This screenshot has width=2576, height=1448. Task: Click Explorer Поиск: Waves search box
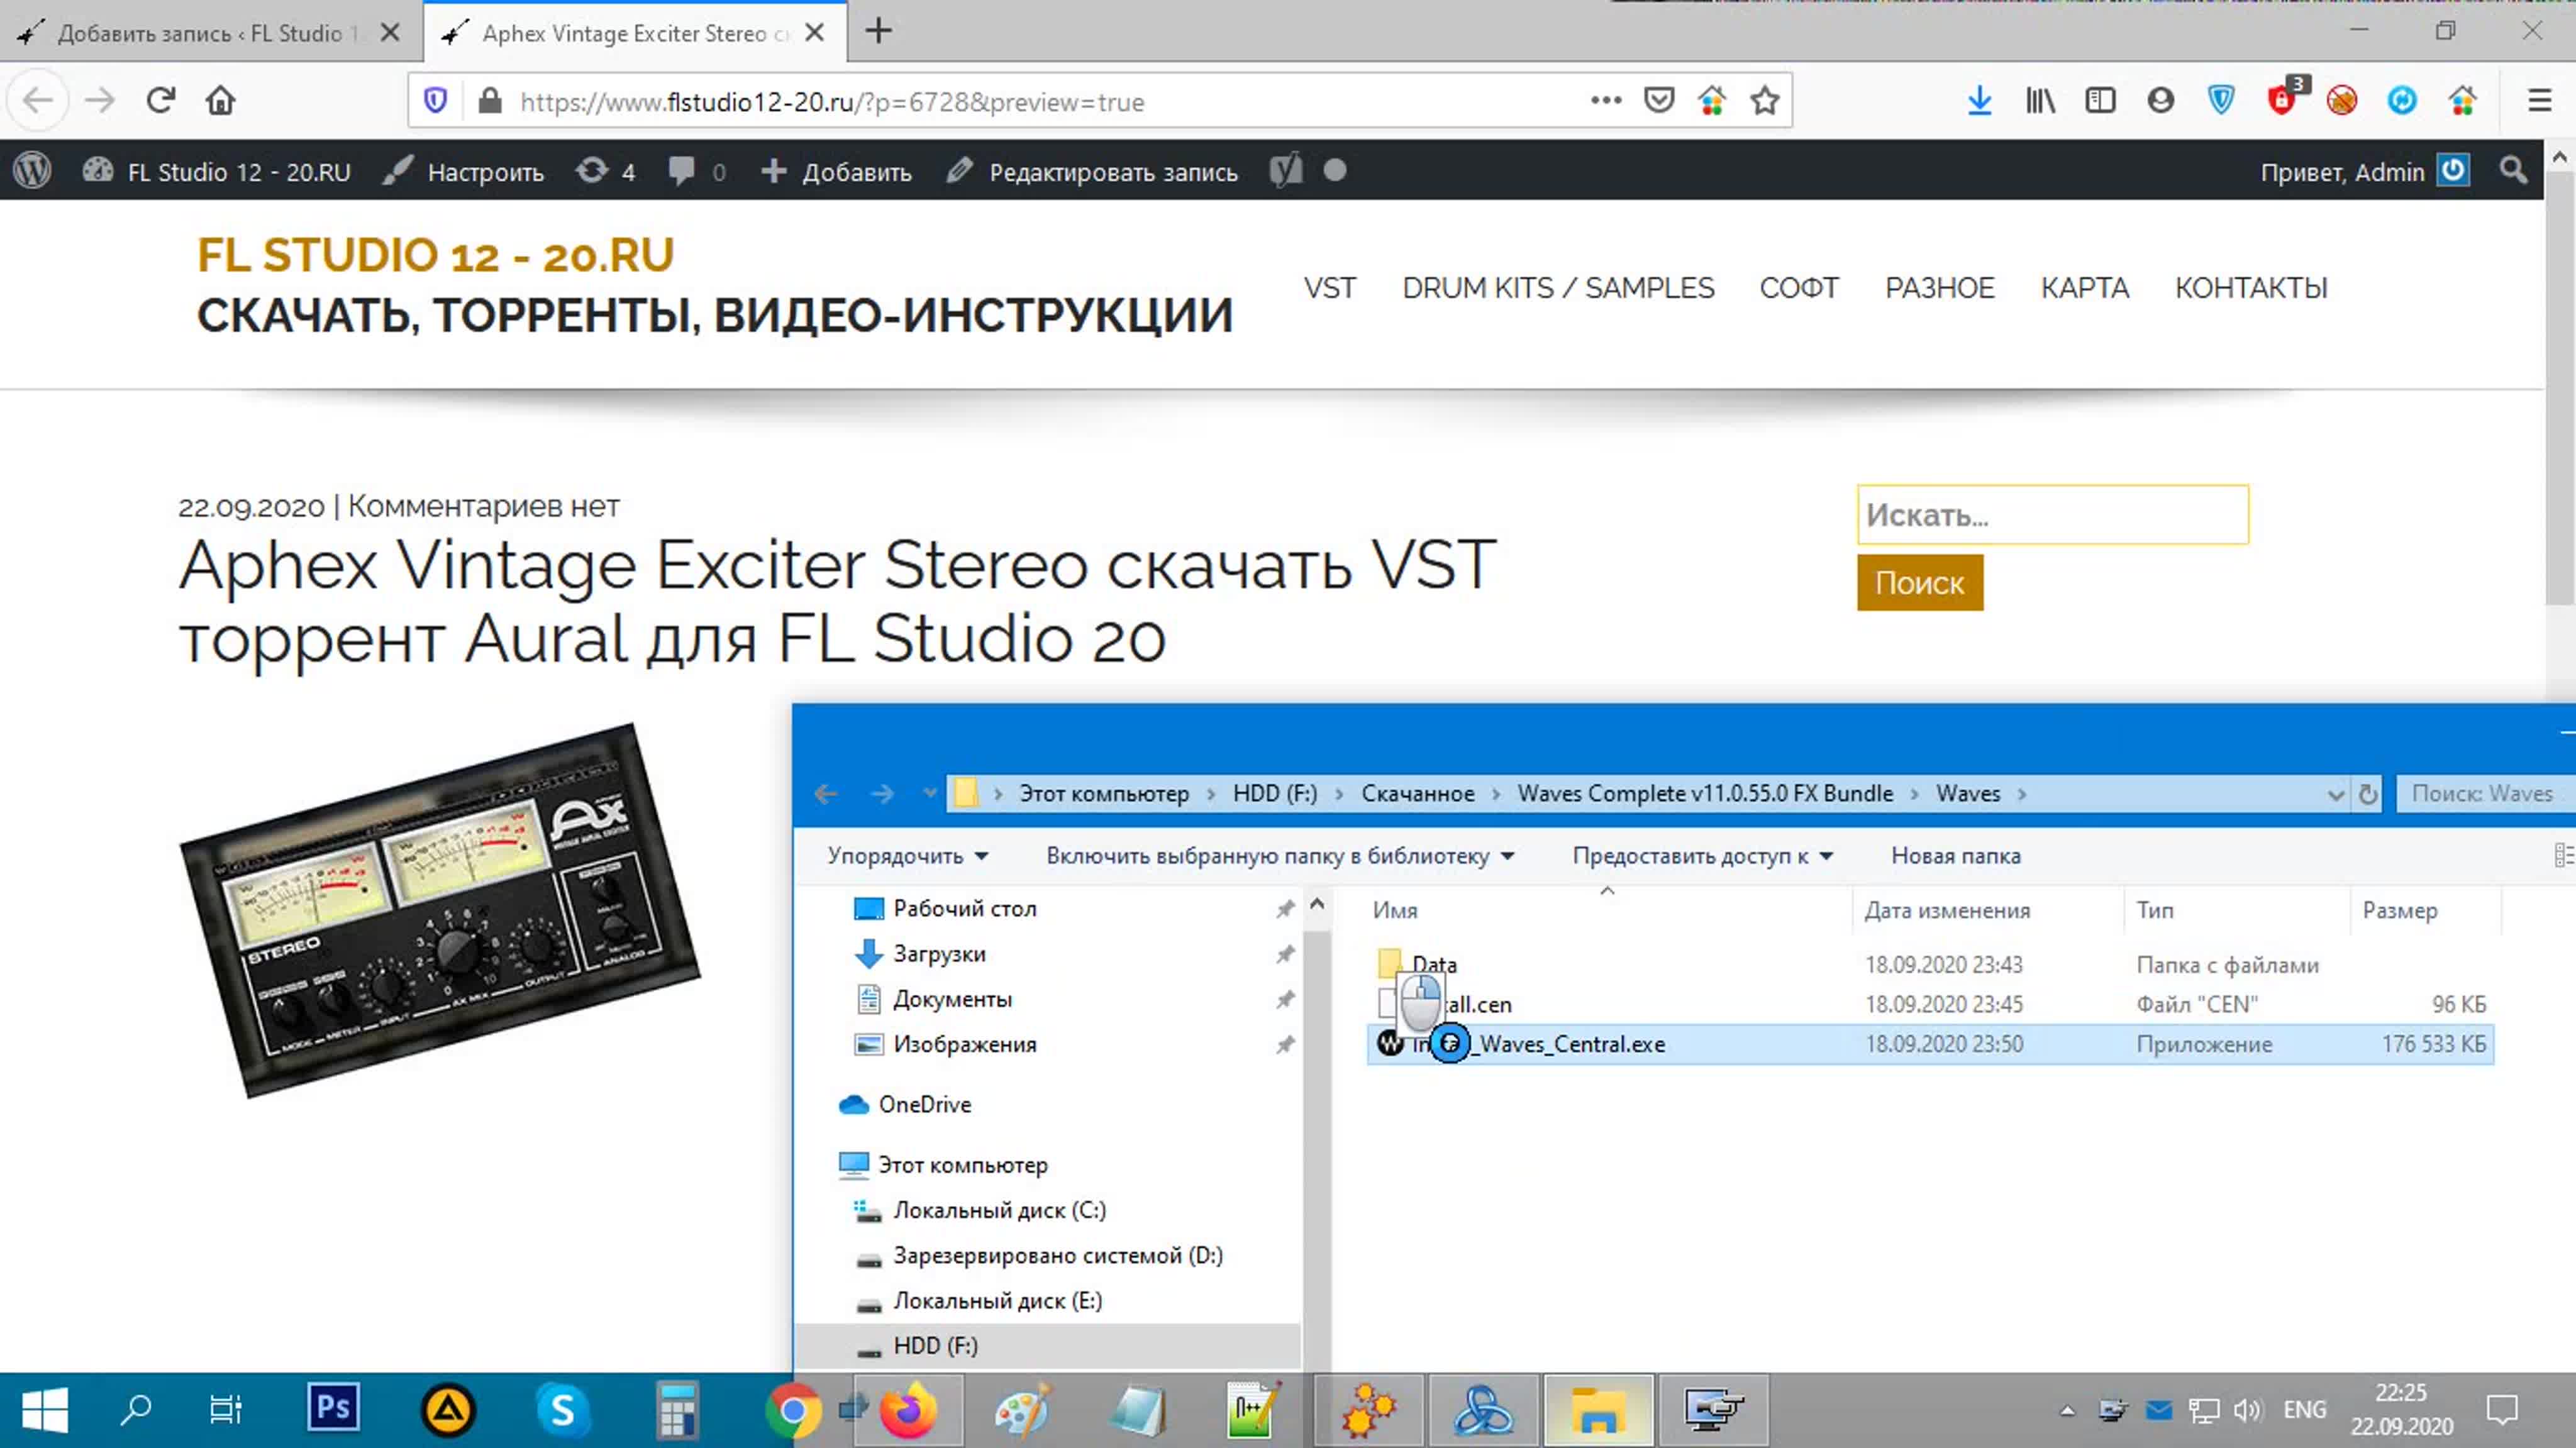click(x=2485, y=794)
